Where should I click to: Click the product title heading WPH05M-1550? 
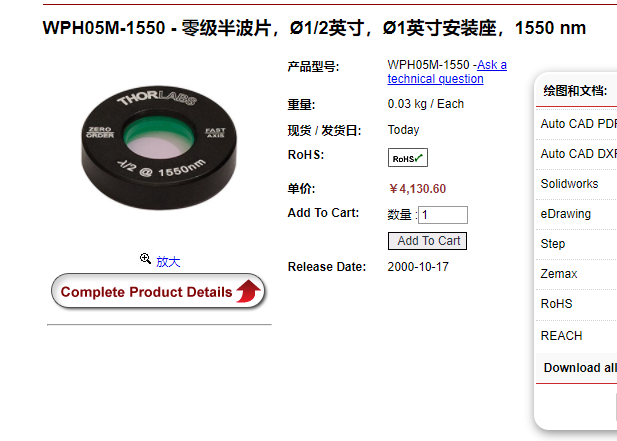click(314, 28)
